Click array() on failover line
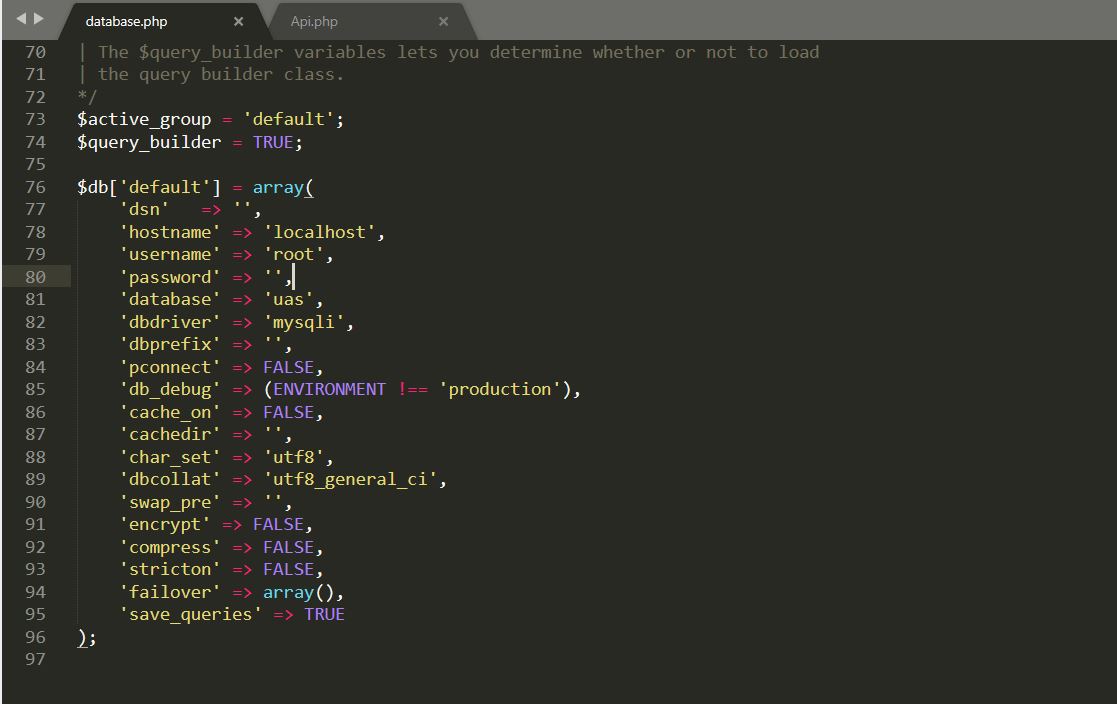This screenshot has height=704, width=1117. [x=298, y=592]
